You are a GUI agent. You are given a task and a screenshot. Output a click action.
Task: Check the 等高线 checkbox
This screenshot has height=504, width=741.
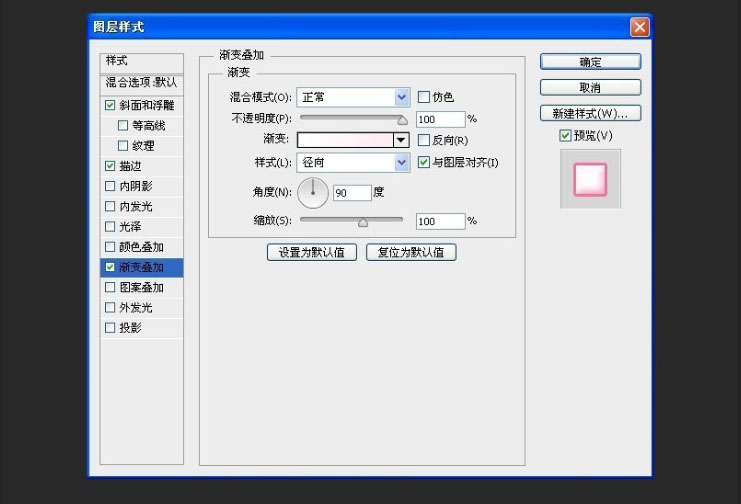pos(123,126)
